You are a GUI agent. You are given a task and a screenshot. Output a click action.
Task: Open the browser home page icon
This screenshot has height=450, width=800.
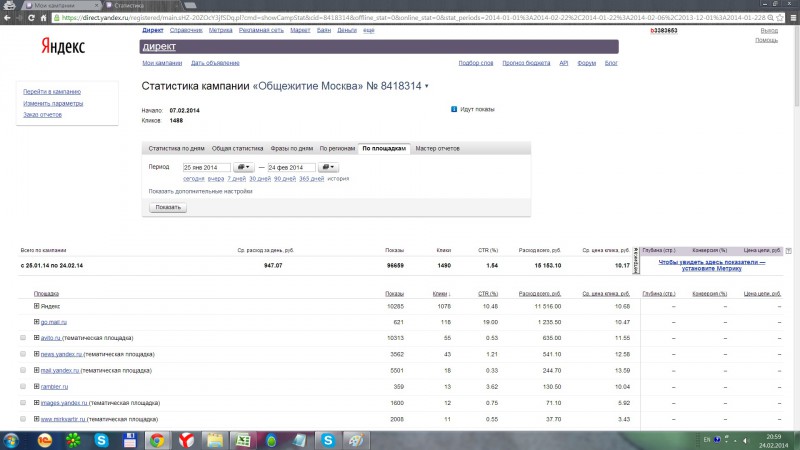pyautogui.click(x=43, y=17)
